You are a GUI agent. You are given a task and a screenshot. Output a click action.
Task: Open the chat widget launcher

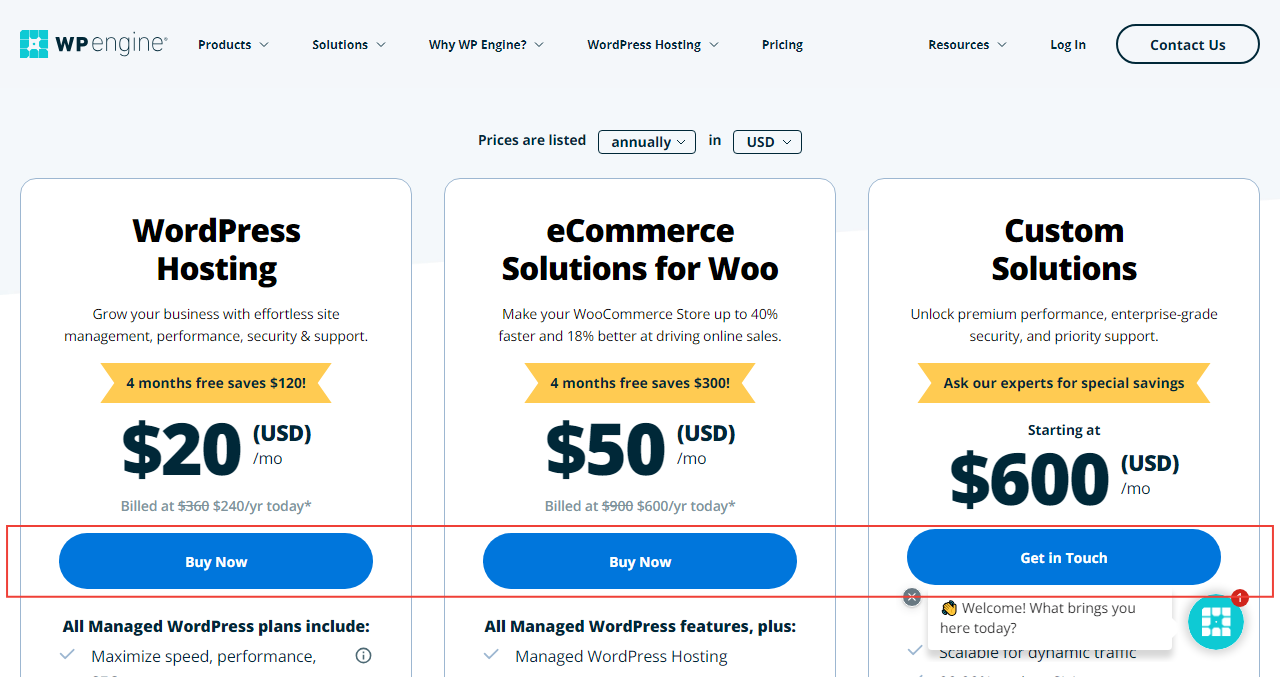pyautogui.click(x=1215, y=621)
